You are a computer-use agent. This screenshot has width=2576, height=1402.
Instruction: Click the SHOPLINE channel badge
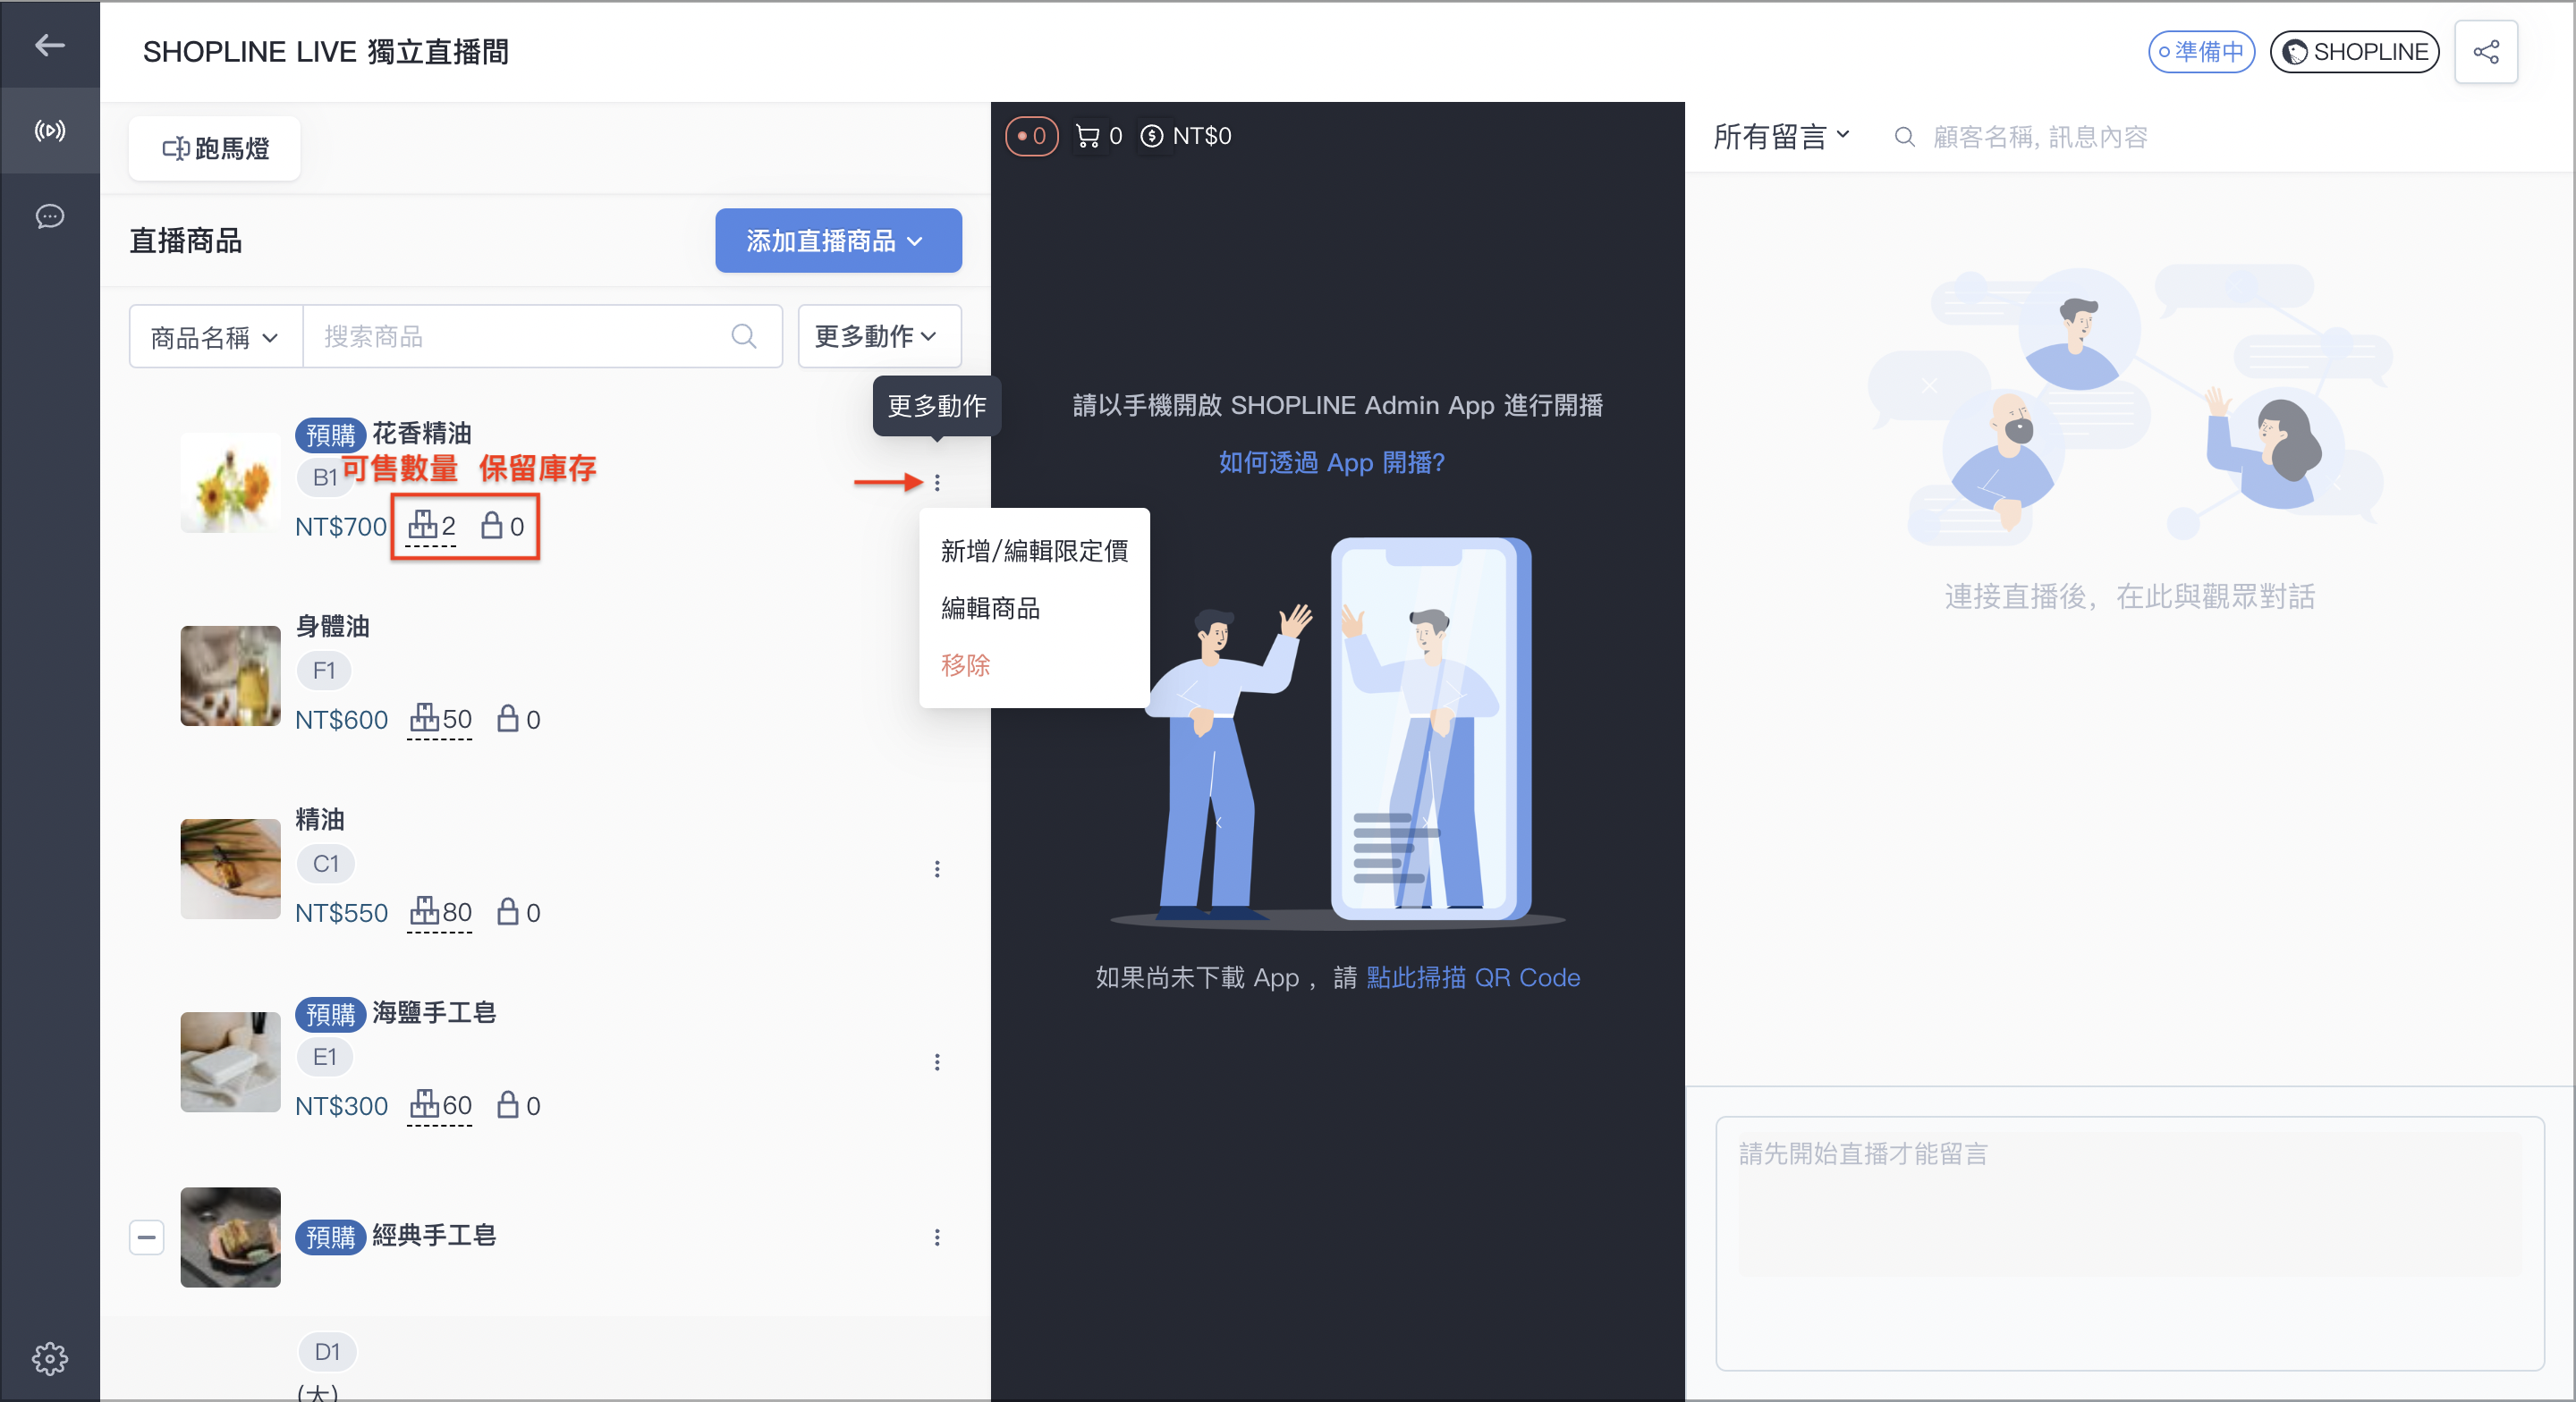click(x=2354, y=52)
